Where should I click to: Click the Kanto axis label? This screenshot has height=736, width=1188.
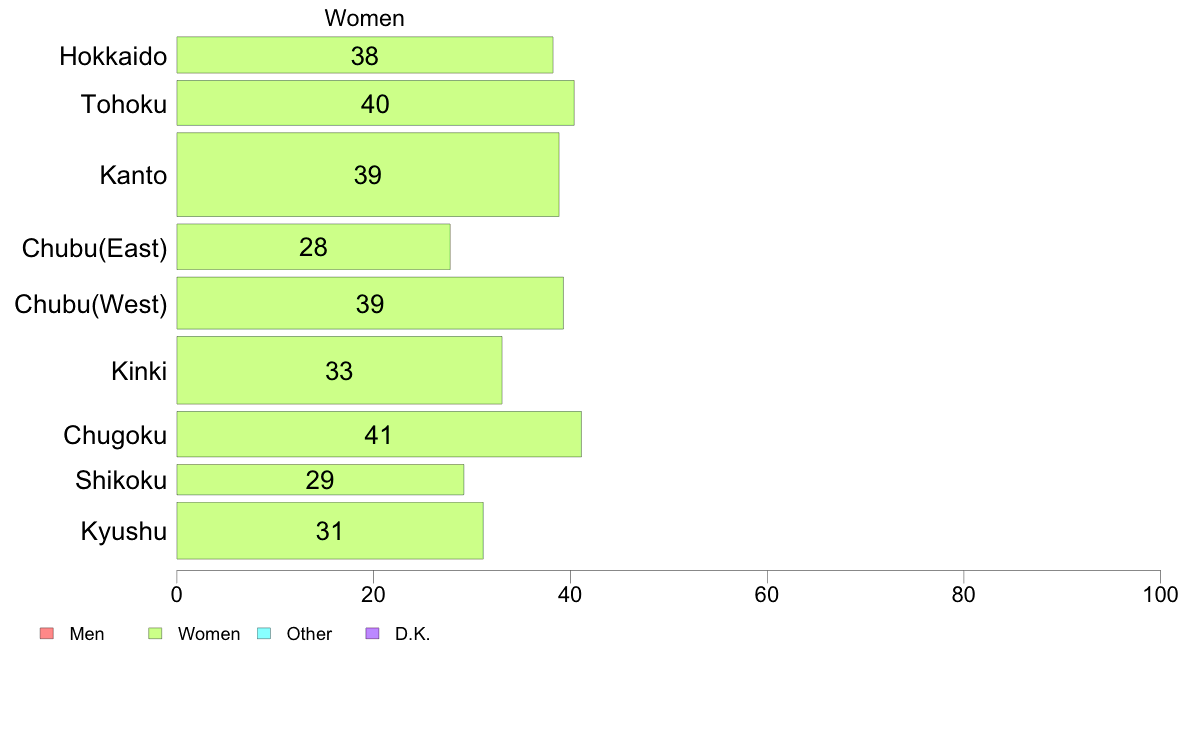click(x=133, y=175)
